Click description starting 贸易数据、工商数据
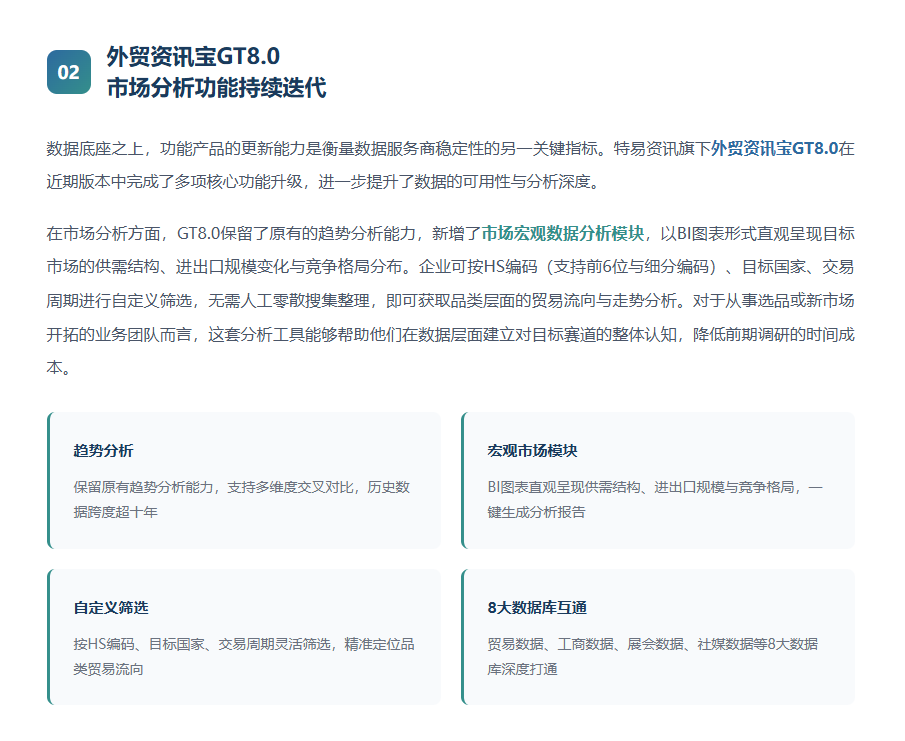The image size is (905, 741). (x=652, y=657)
